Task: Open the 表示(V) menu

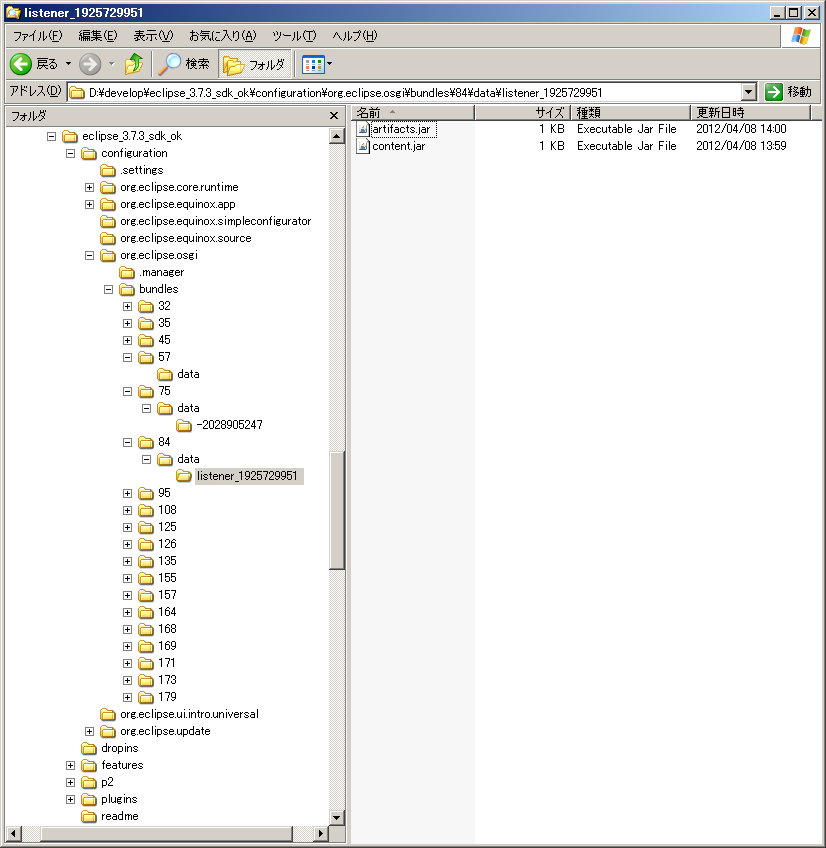Action: 153,36
